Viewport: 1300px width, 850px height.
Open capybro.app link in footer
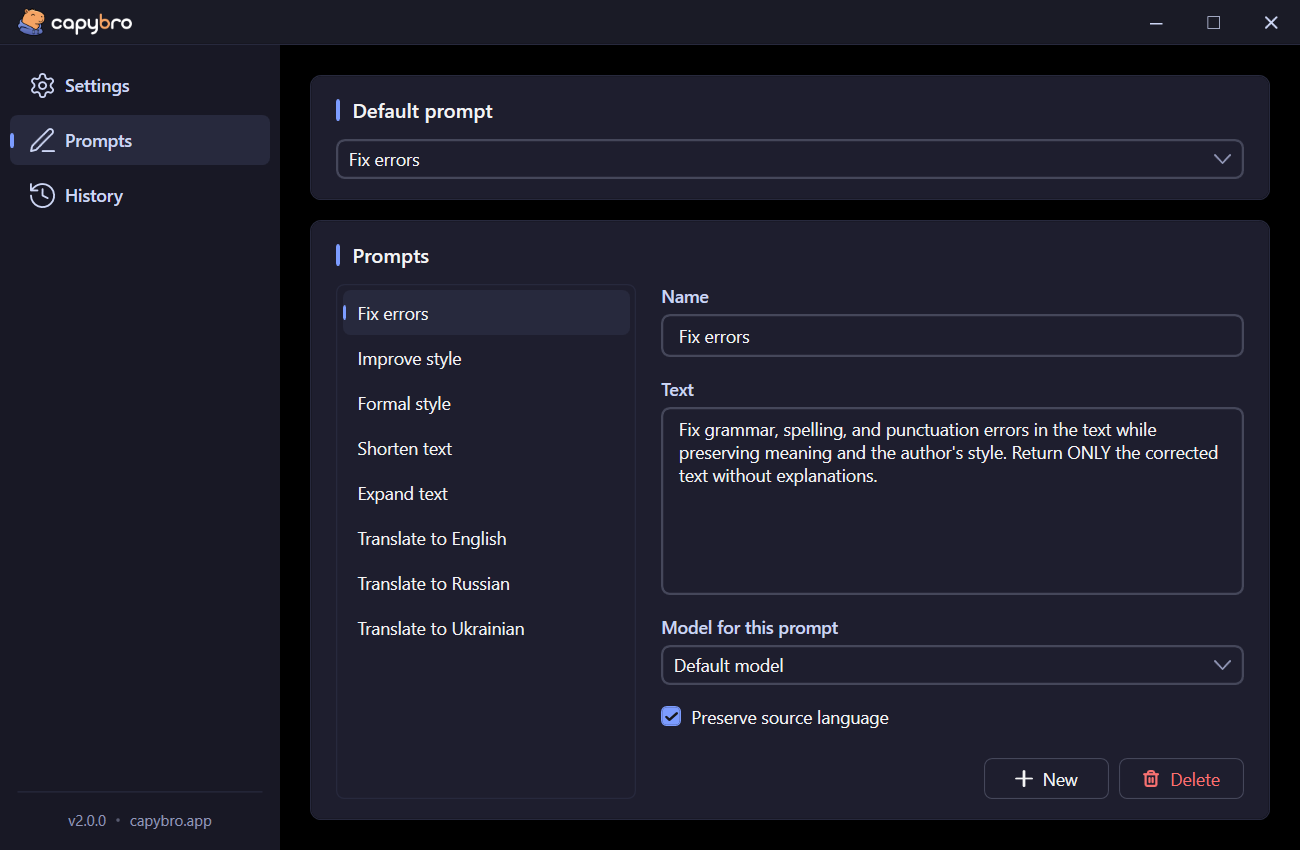tap(171, 821)
